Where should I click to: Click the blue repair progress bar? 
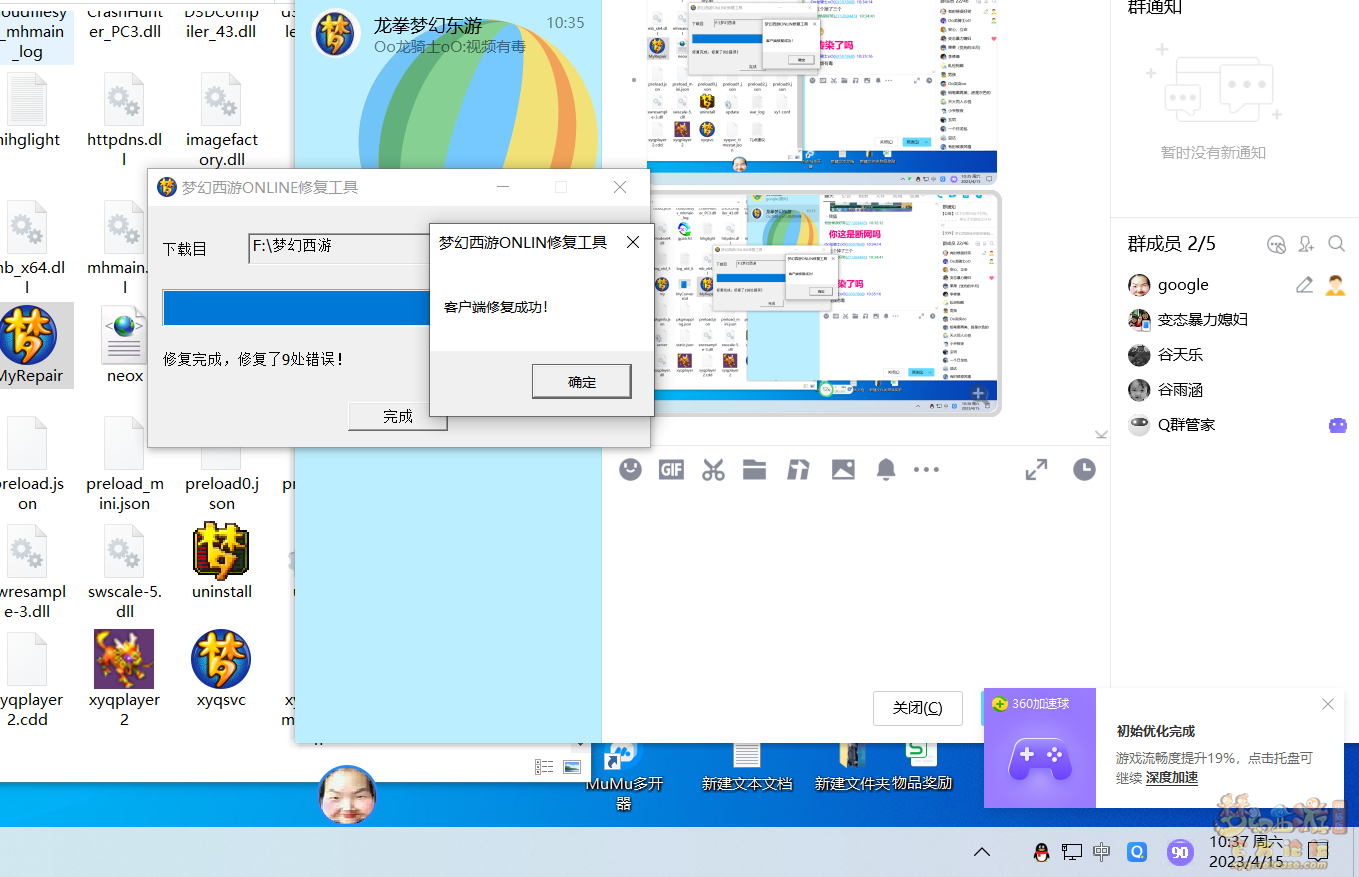click(296, 307)
